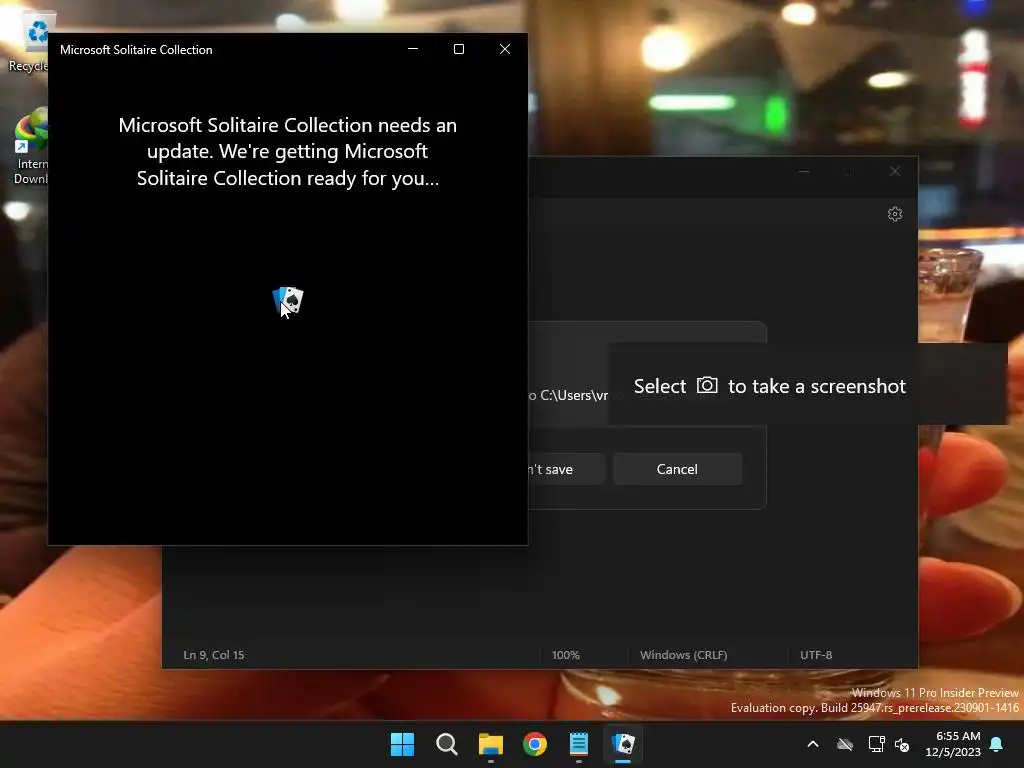This screenshot has width=1024, height=768.
Task: Click Windows (CRLF) line ending indicator
Action: tap(683, 654)
